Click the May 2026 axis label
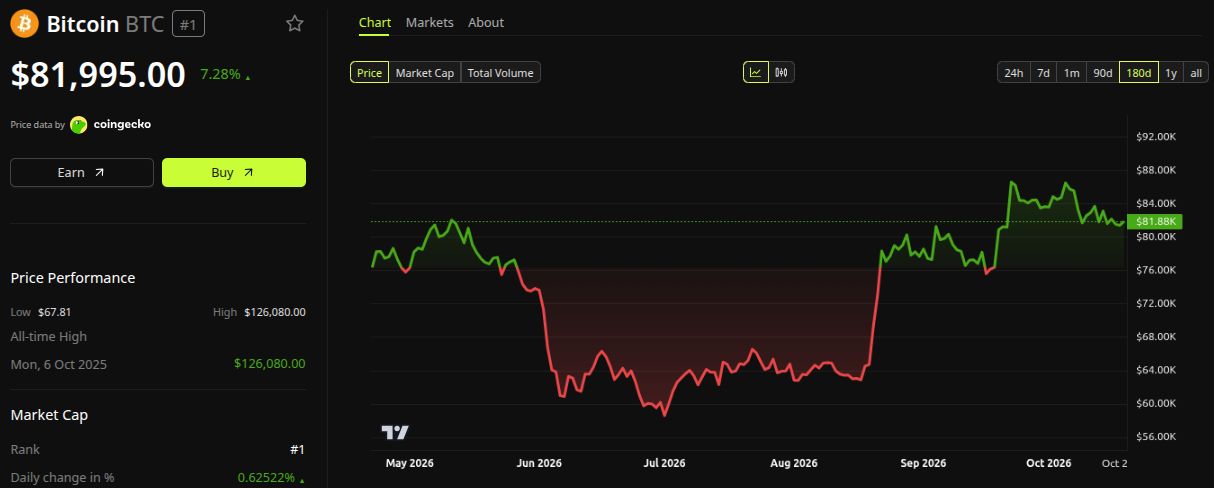This screenshot has height=488, width=1214. (x=409, y=463)
